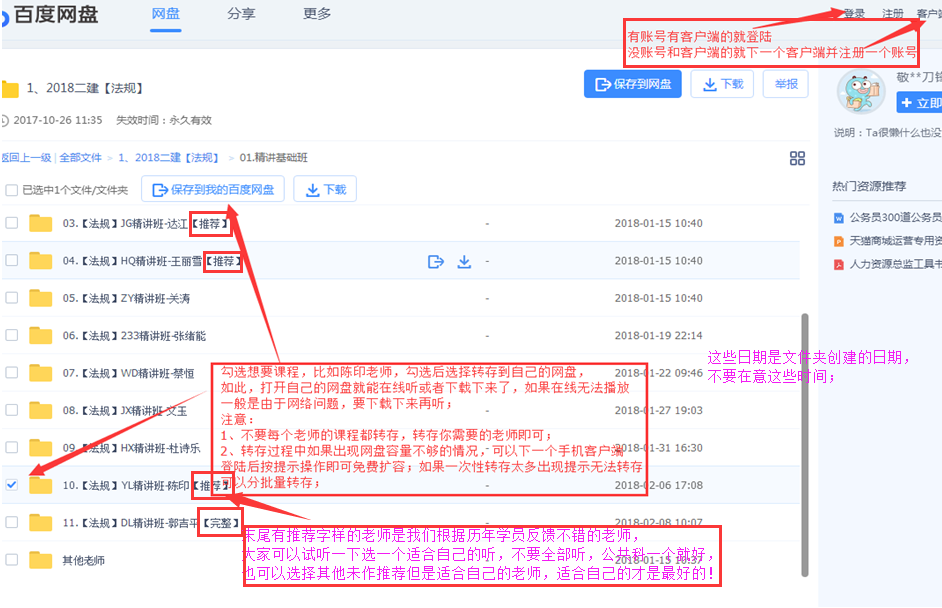
Task: Click the sharer's avatar image
Action: [861, 92]
